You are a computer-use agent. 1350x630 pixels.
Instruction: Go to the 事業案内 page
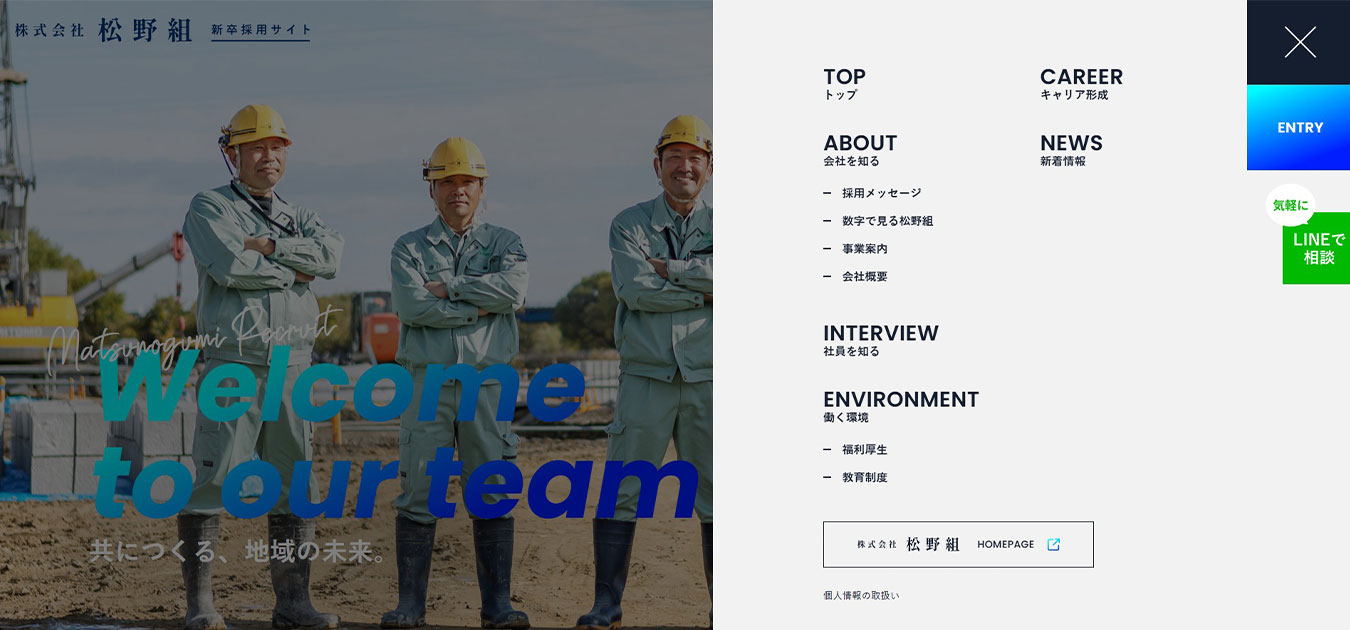864,249
